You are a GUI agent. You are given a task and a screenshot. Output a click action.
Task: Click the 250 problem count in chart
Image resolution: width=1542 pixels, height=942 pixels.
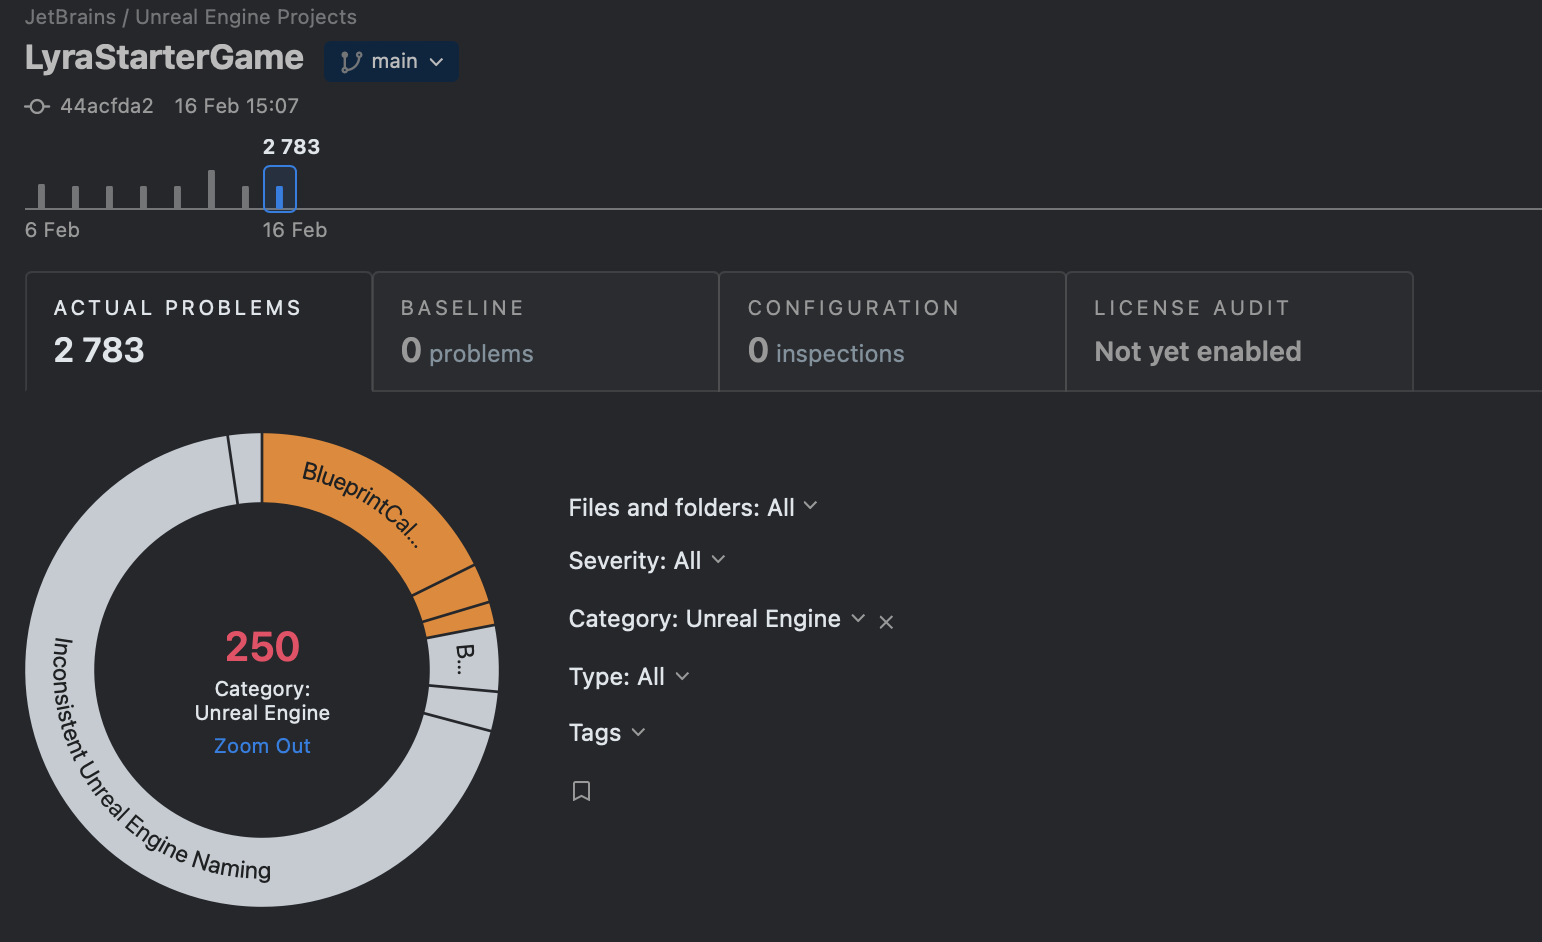coord(262,647)
